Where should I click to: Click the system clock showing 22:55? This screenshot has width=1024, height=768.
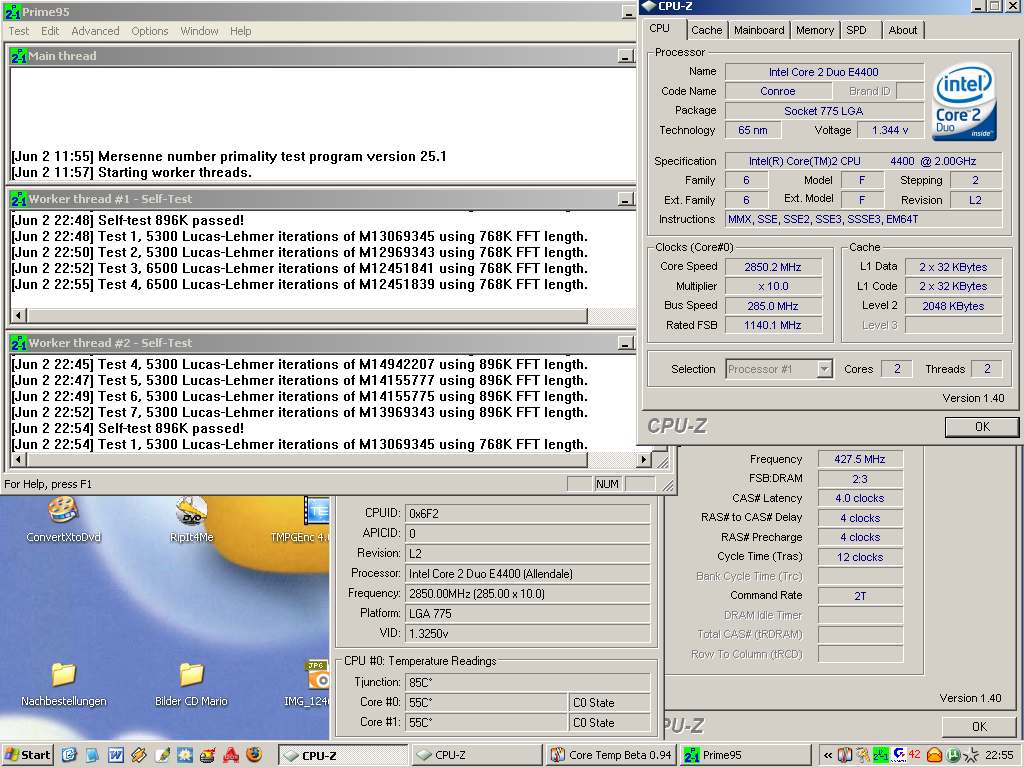coord(1000,756)
